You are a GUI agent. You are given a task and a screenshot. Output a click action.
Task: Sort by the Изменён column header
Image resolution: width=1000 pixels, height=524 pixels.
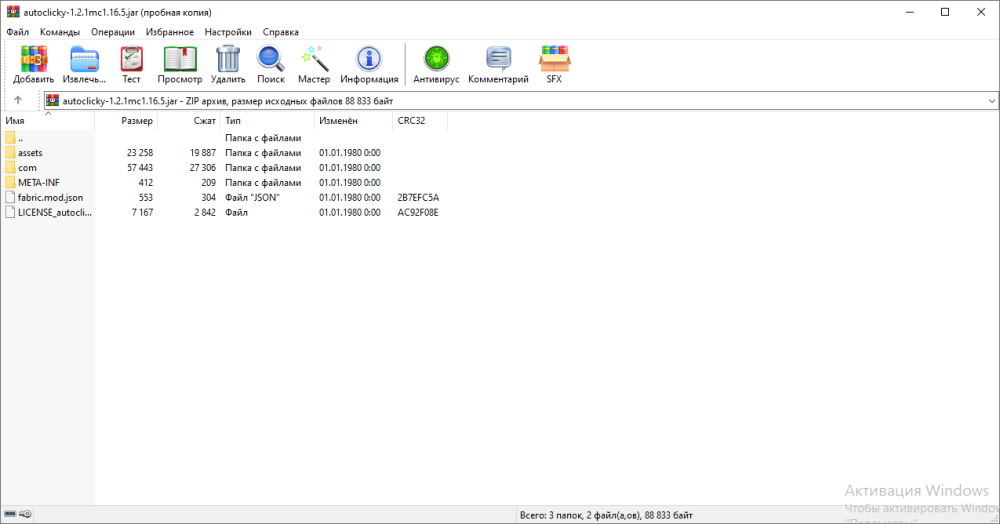pos(353,120)
